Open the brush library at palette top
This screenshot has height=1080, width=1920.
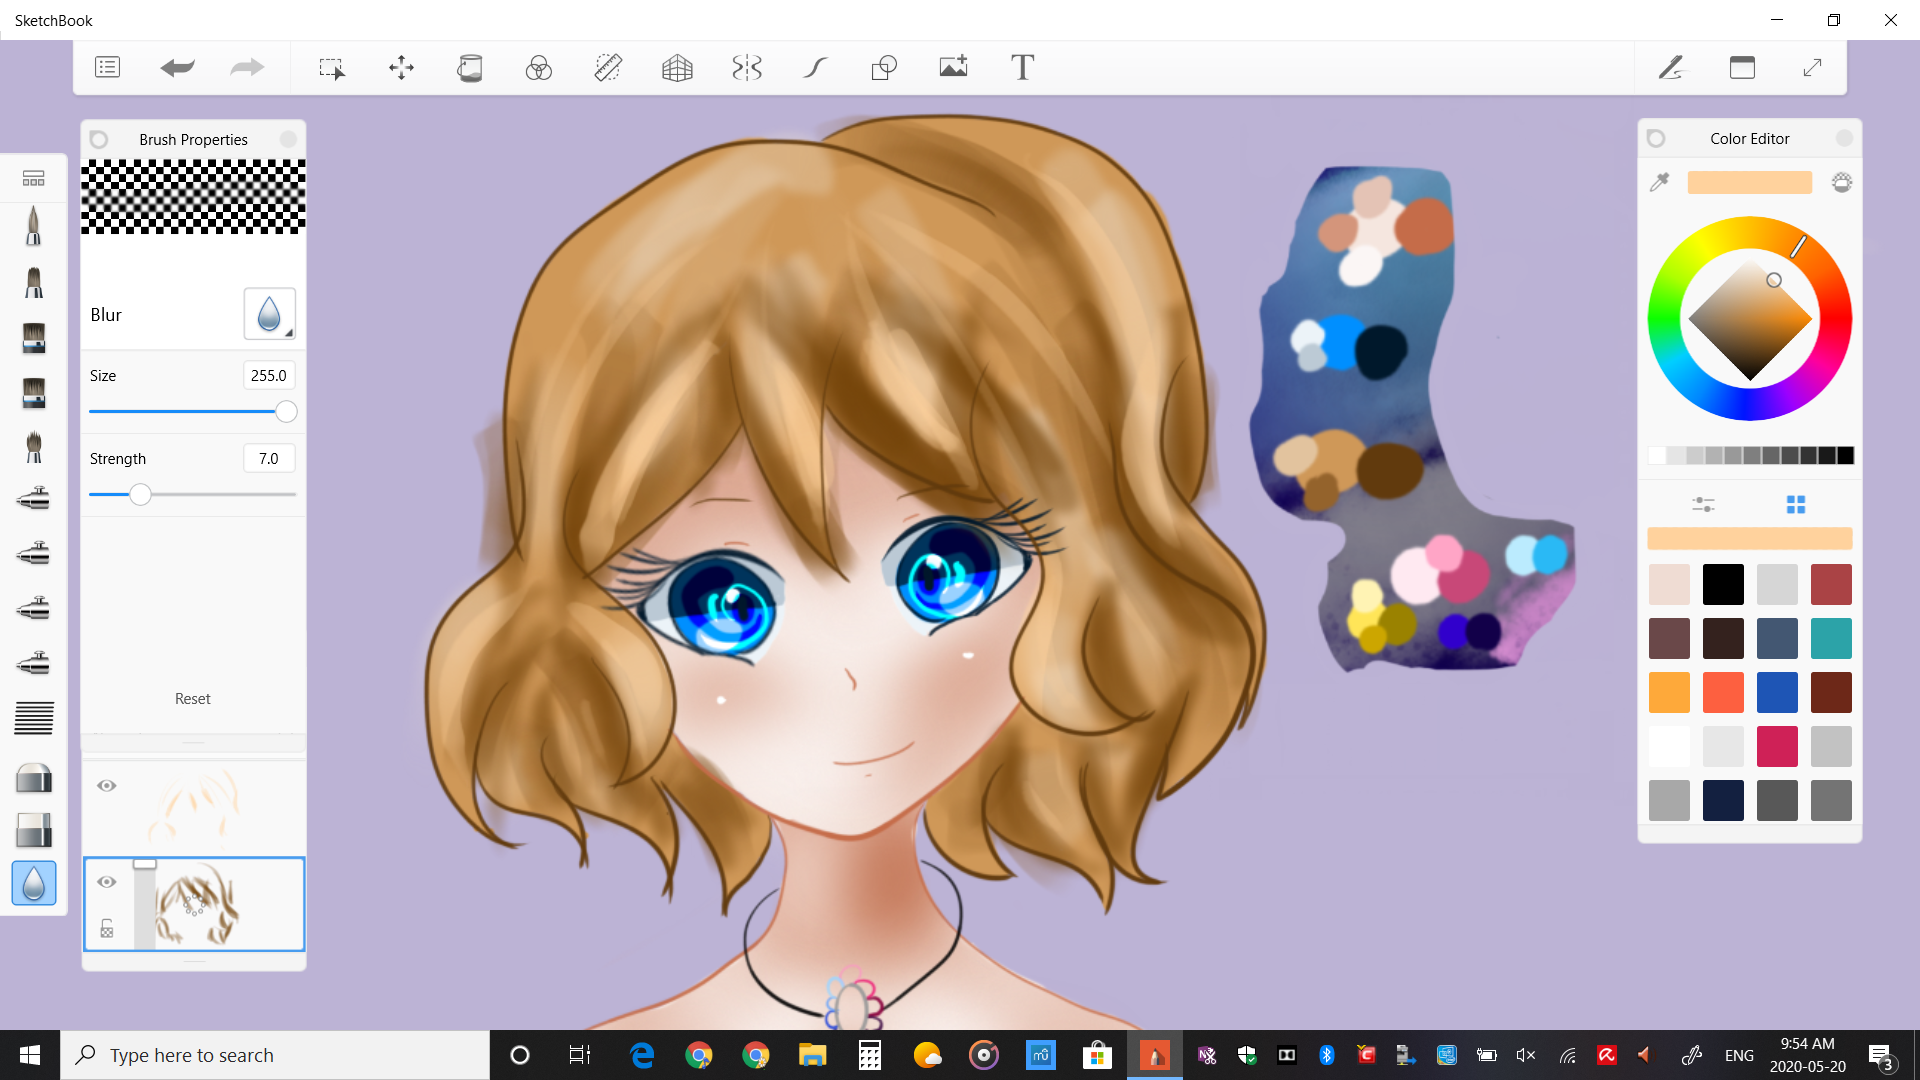(33, 178)
